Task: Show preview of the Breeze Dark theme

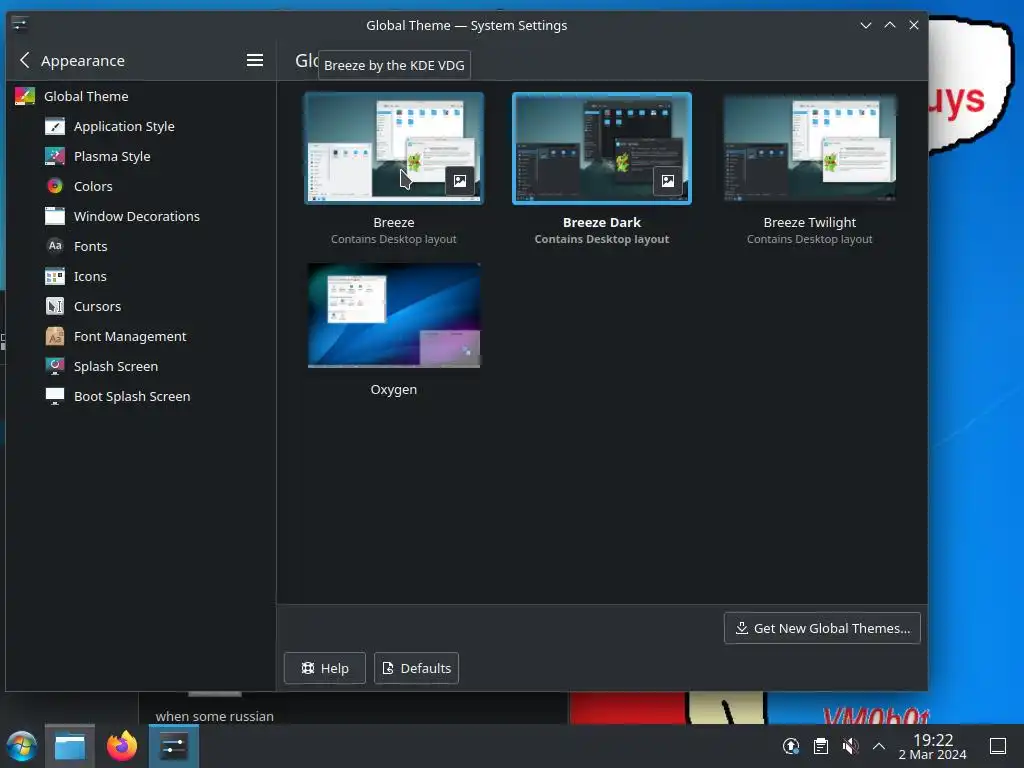Action: pos(667,181)
